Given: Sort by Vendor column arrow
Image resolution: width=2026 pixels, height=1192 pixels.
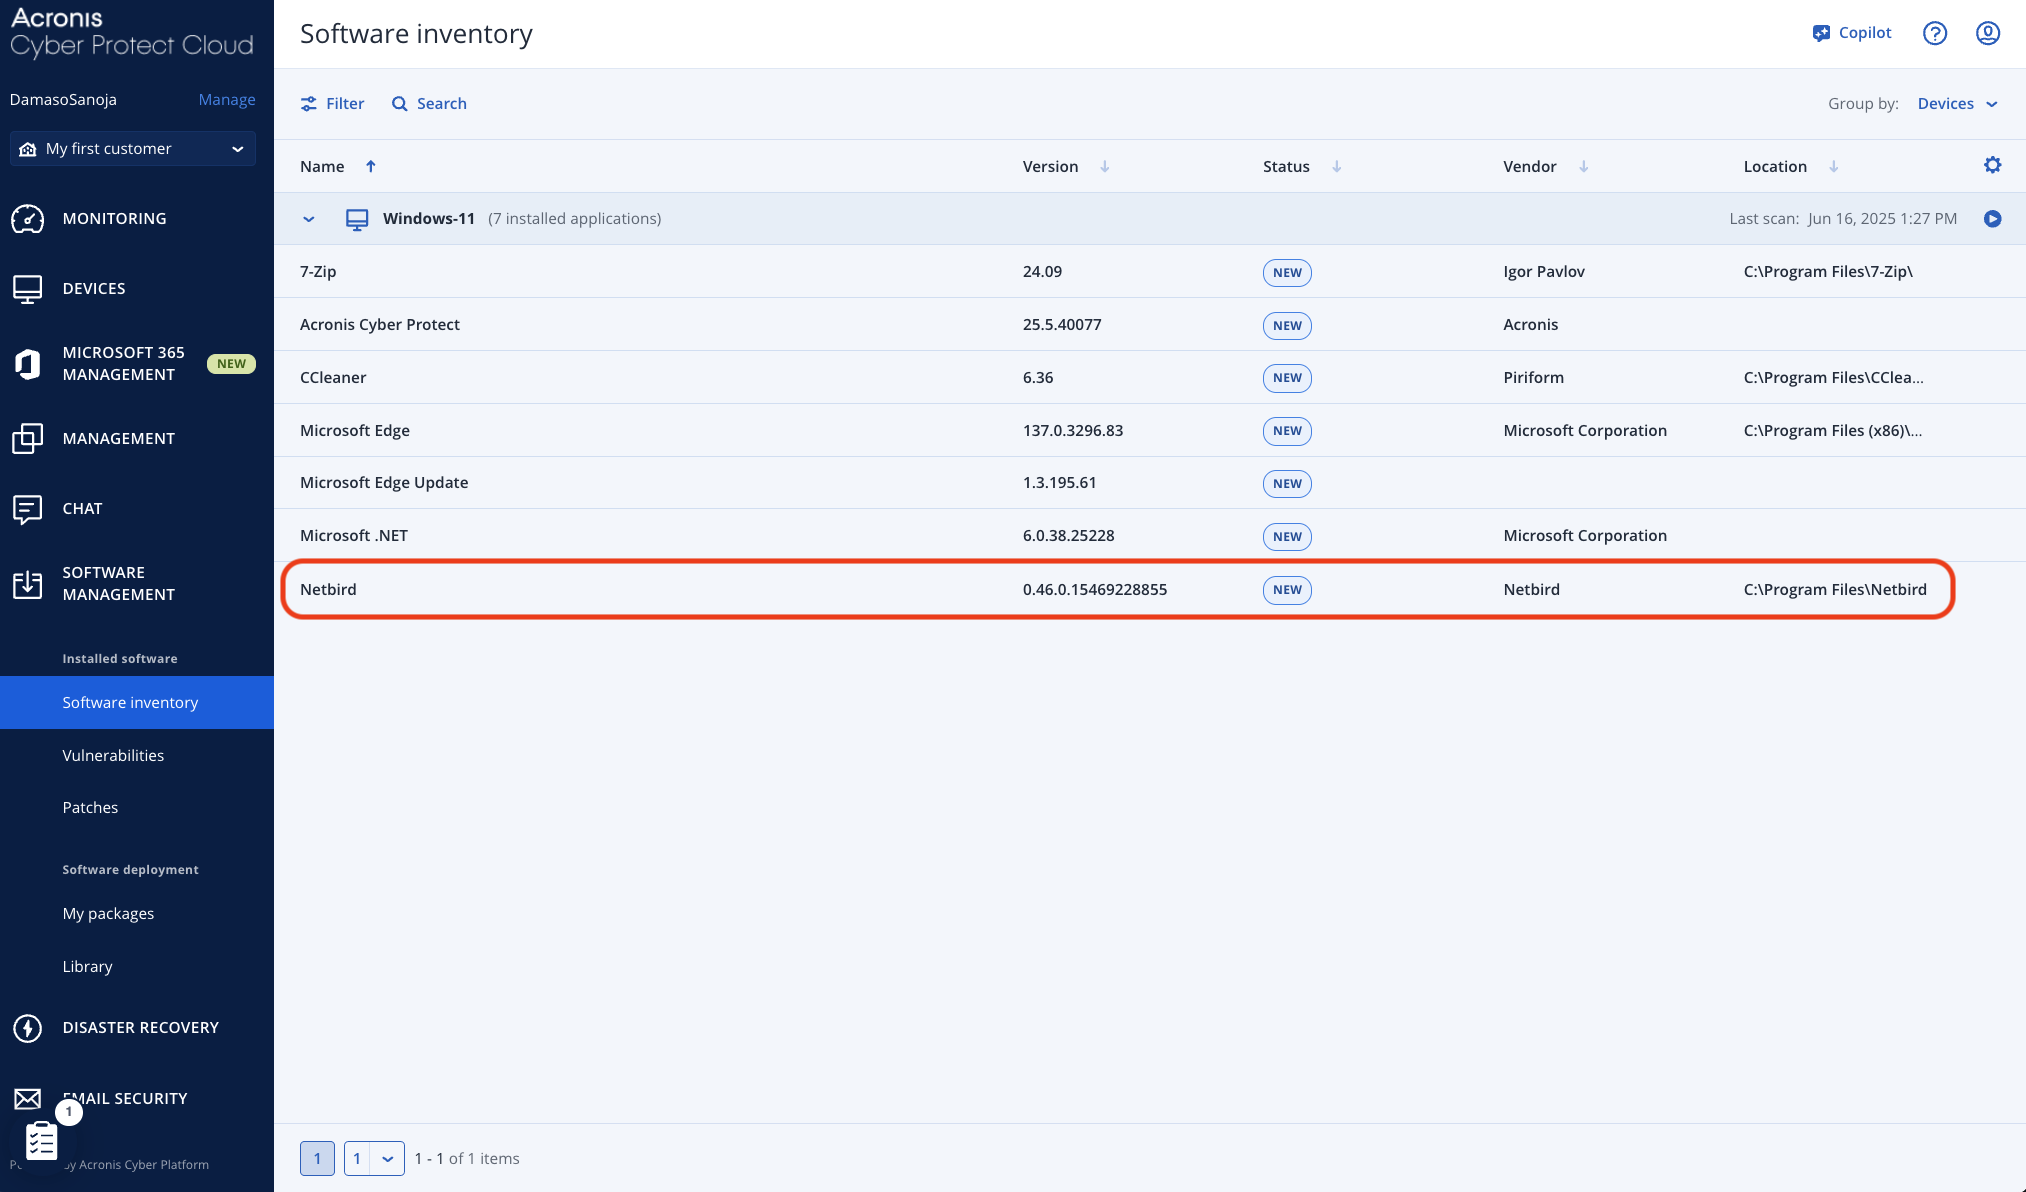Looking at the screenshot, I should (x=1584, y=166).
